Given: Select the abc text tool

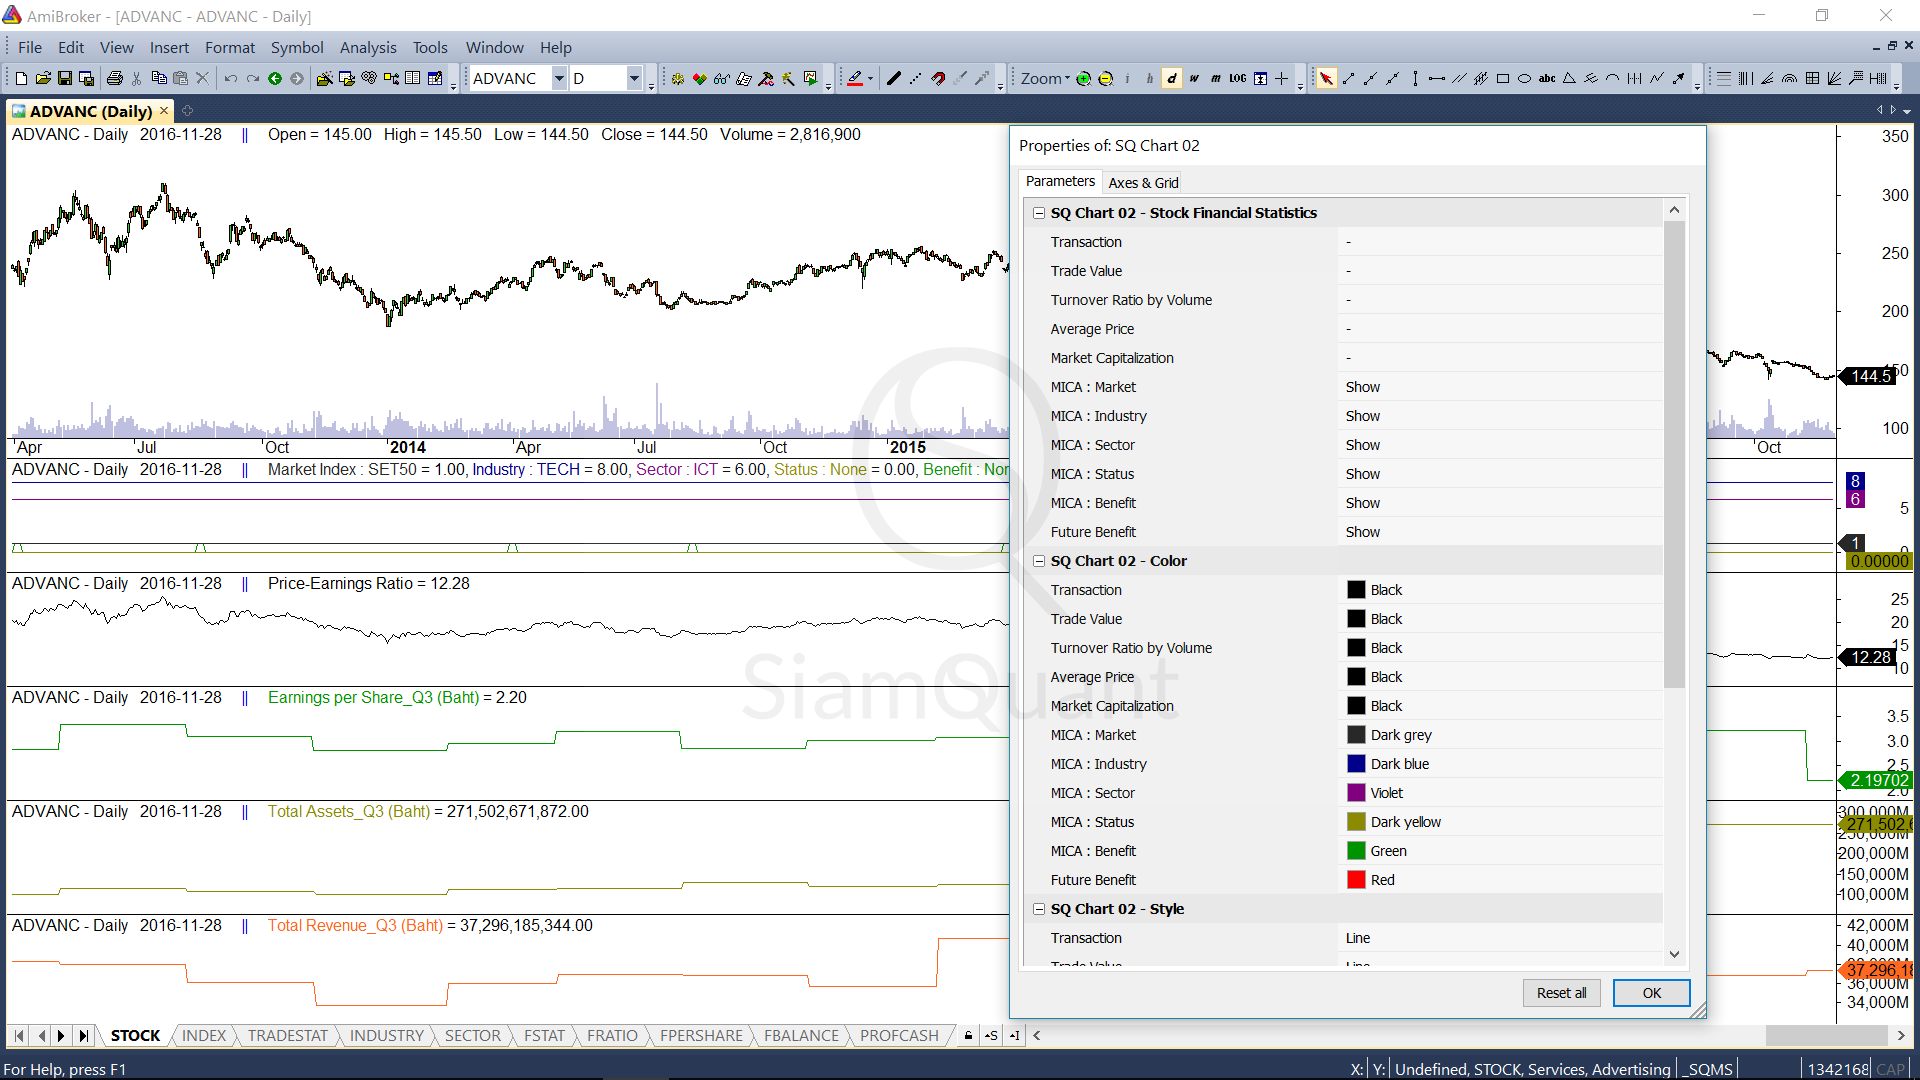Looking at the screenshot, I should coord(1546,78).
